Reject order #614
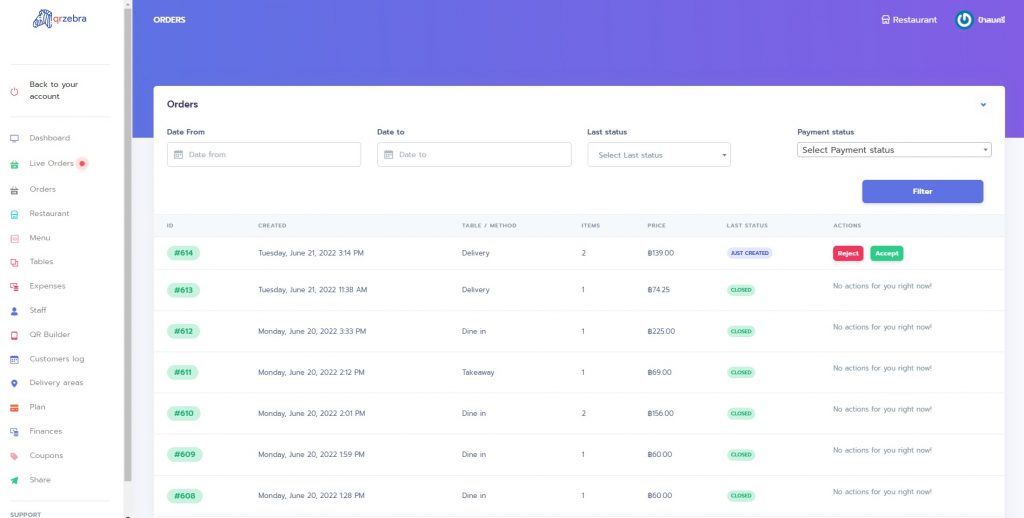Viewport: 1024px width, 518px height. point(848,253)
